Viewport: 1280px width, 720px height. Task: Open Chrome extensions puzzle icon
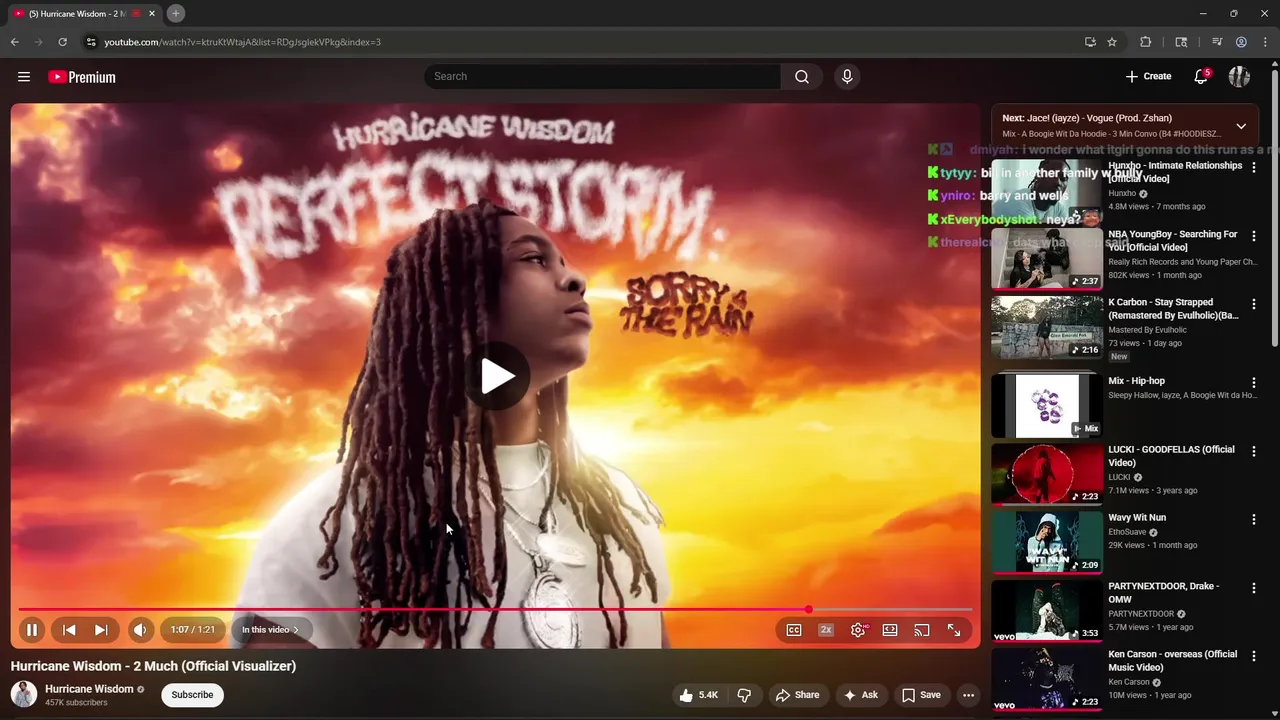[x=1146, y=42]
